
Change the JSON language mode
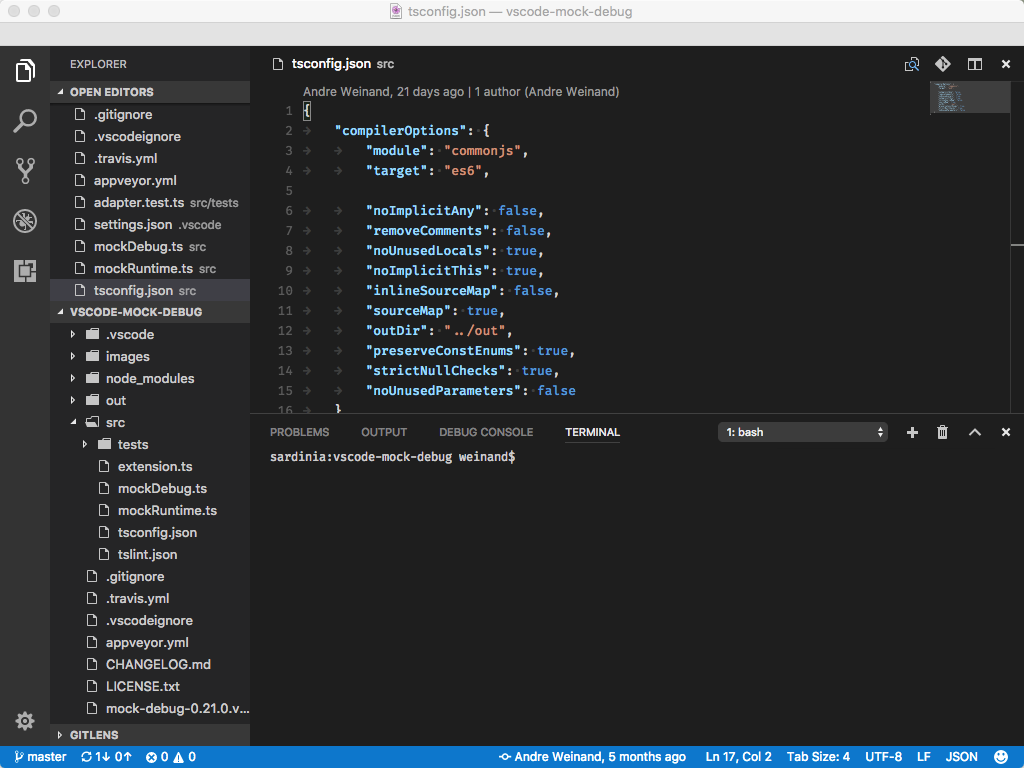tap(961, 757)
